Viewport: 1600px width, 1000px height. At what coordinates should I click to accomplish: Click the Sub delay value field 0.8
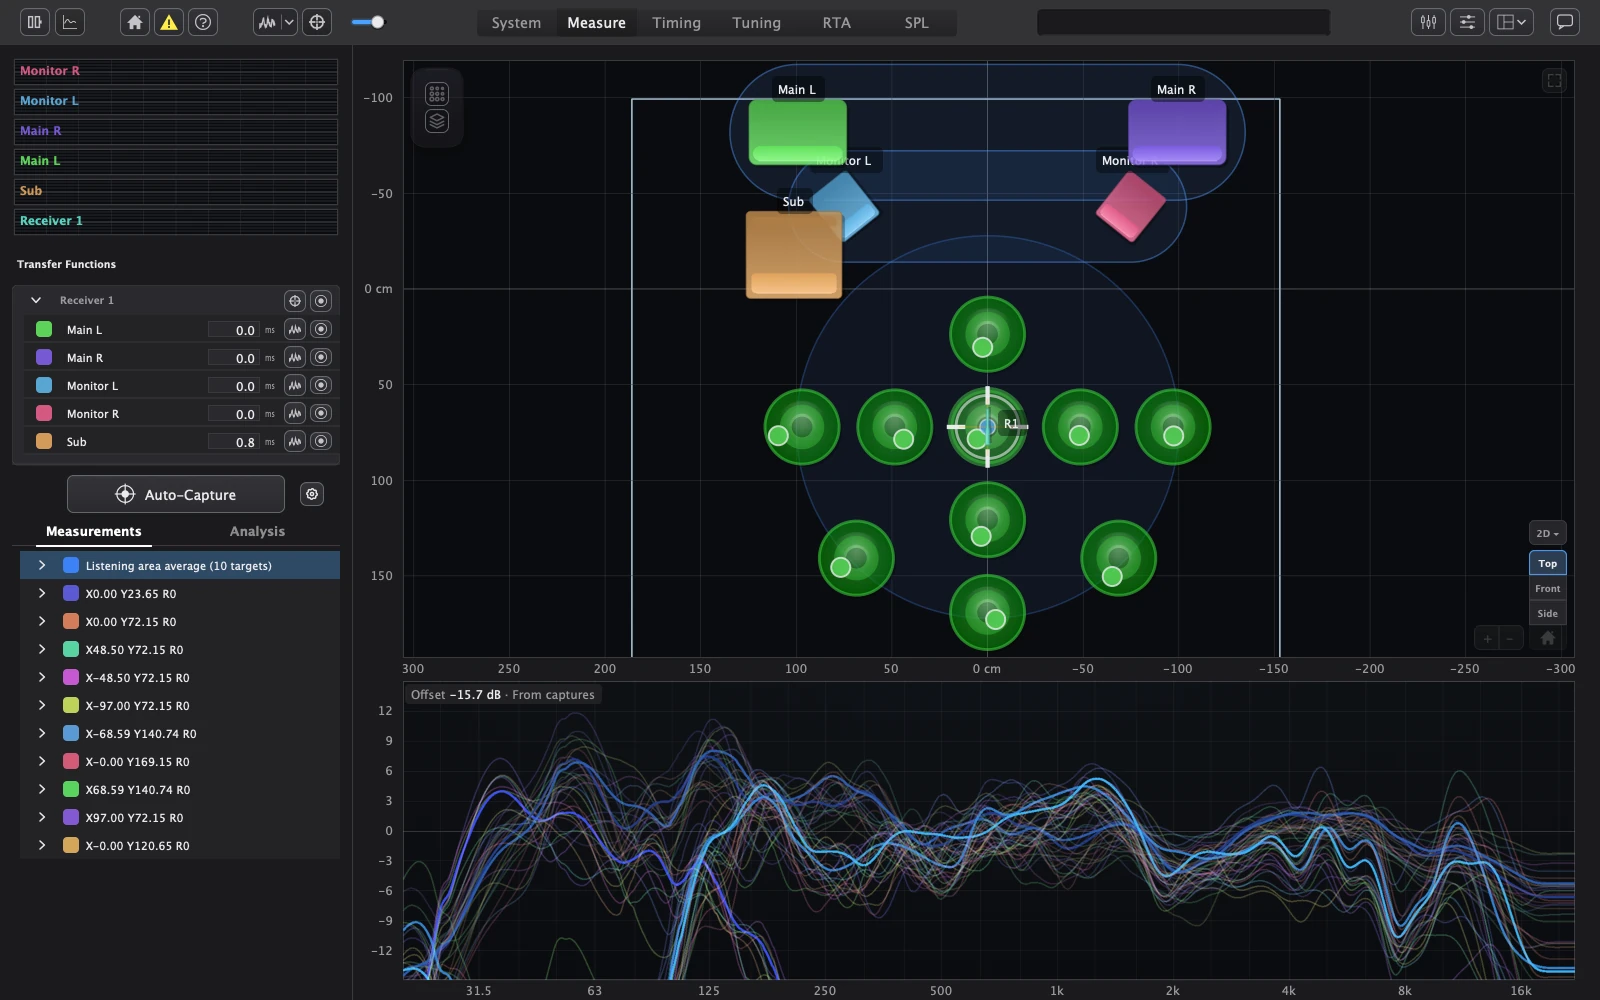point(234,441)
